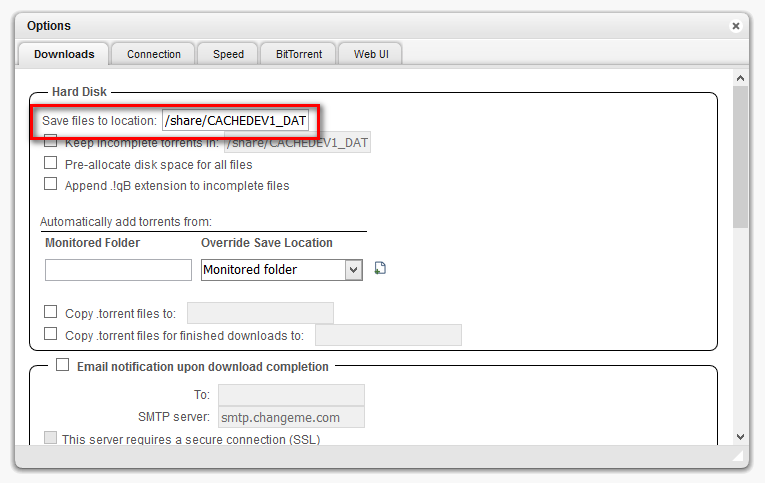Click the scrollbar up arrow
Screen dimensions: 765x483
tap(740, 78)
